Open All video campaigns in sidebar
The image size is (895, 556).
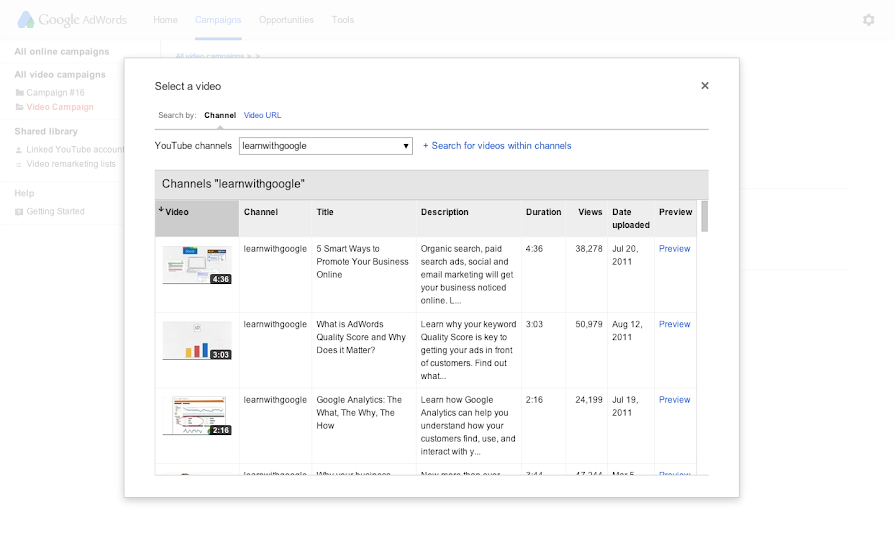click(x=60, y=75)
